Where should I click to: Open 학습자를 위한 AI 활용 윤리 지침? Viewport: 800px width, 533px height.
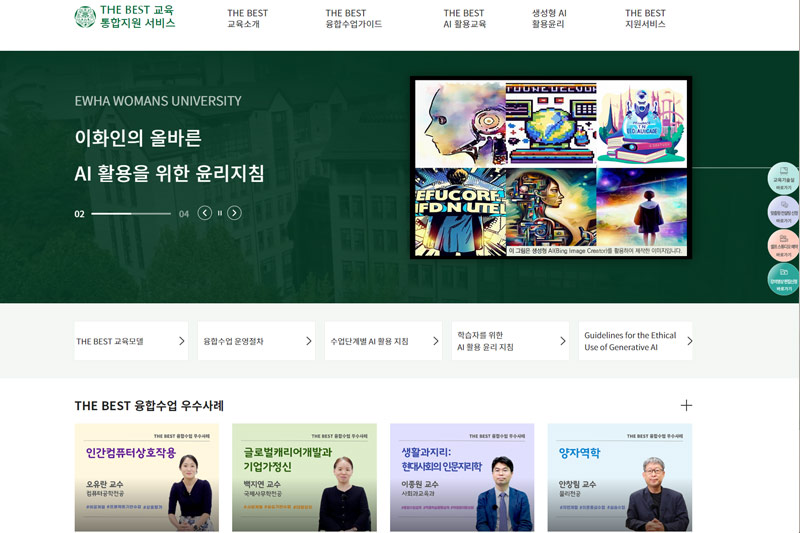pyautogui.click(x=510, y=341)
